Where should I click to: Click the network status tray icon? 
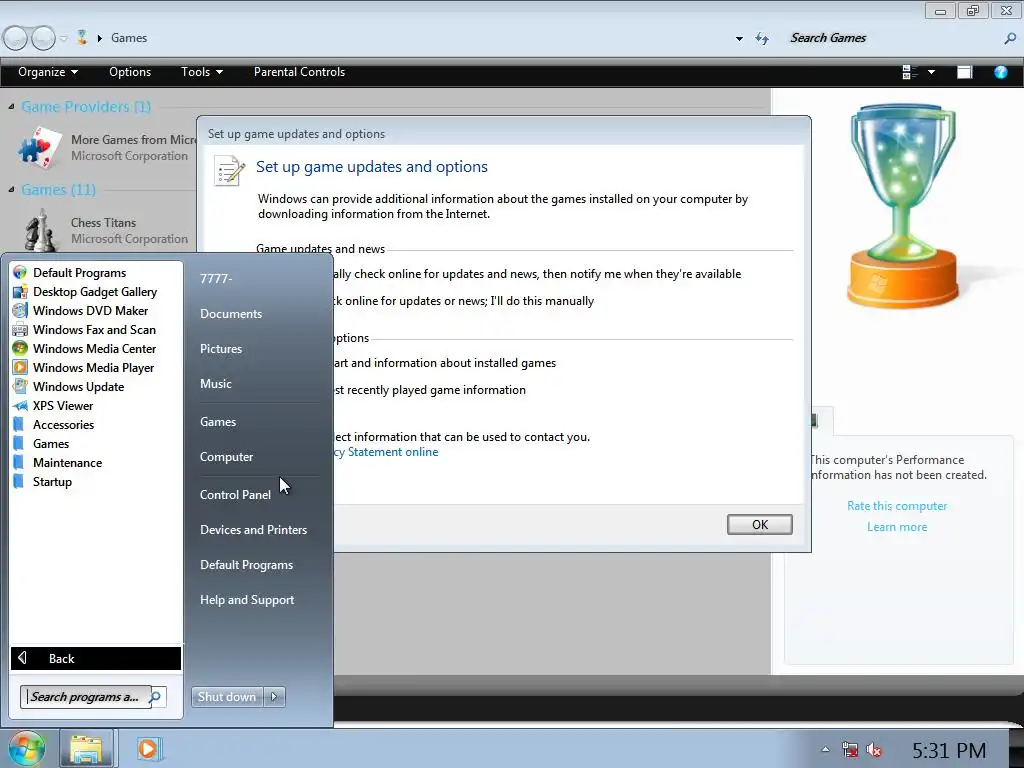click(850, 750)
